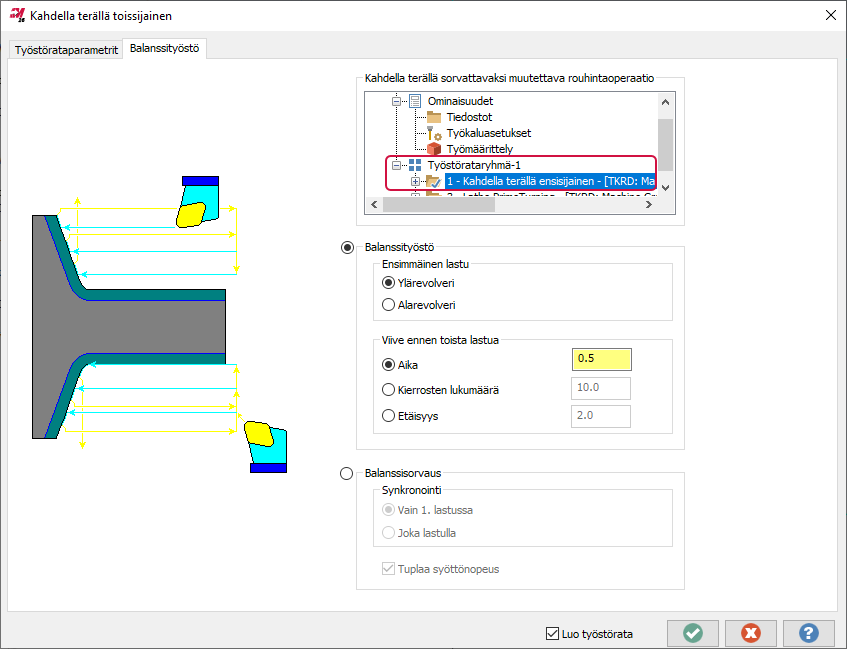Click the red X cancel button
This screenshot has width=847, height=649.
tap(751, 633)
